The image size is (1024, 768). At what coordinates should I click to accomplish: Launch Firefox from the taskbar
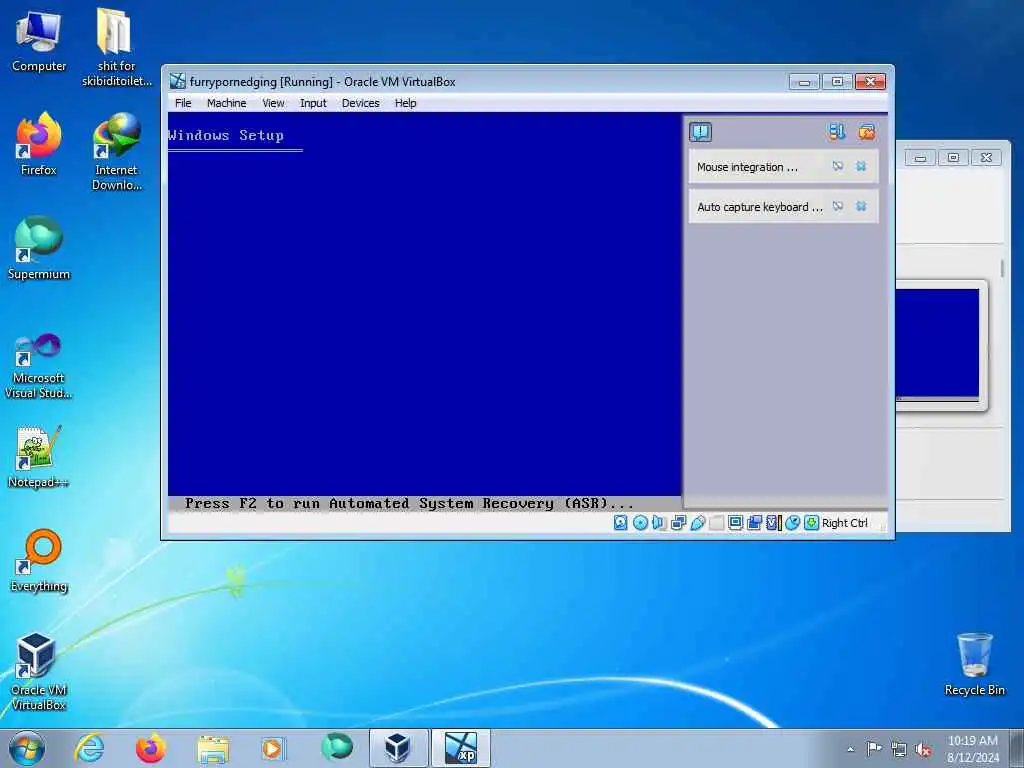tap(151, 748)
